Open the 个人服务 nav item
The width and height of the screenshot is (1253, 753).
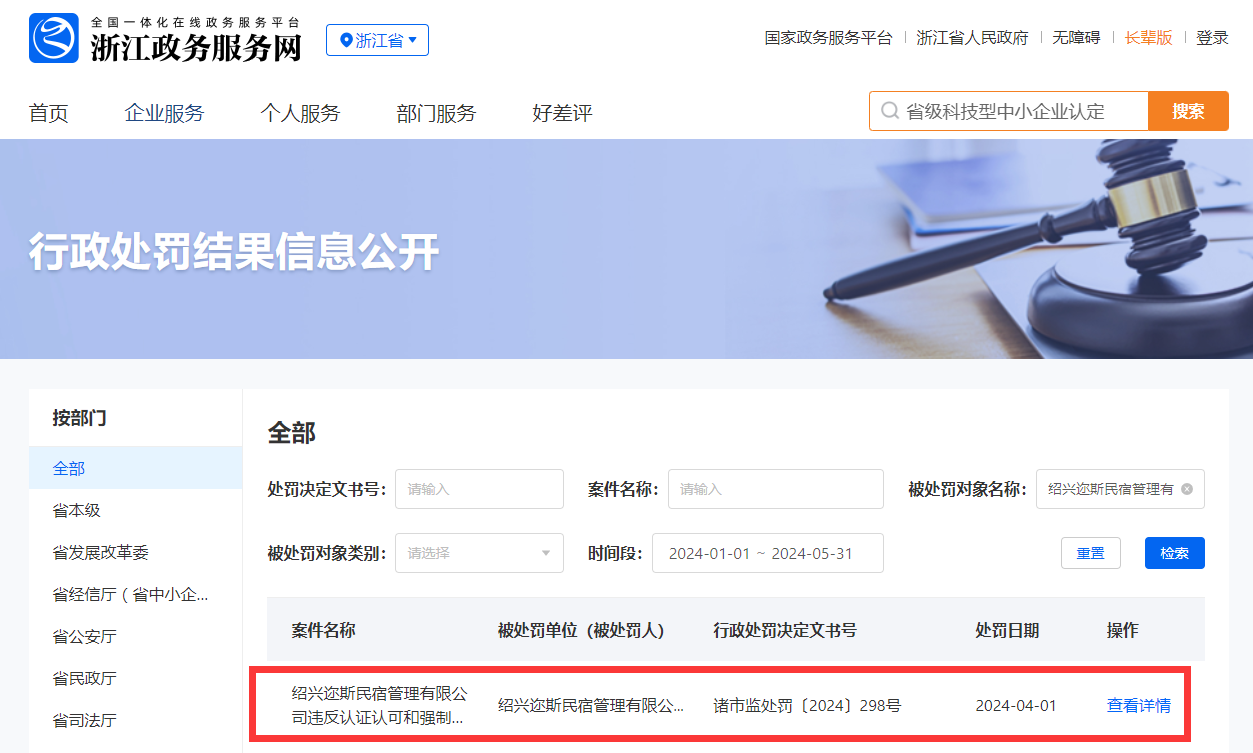click(300, 113)
